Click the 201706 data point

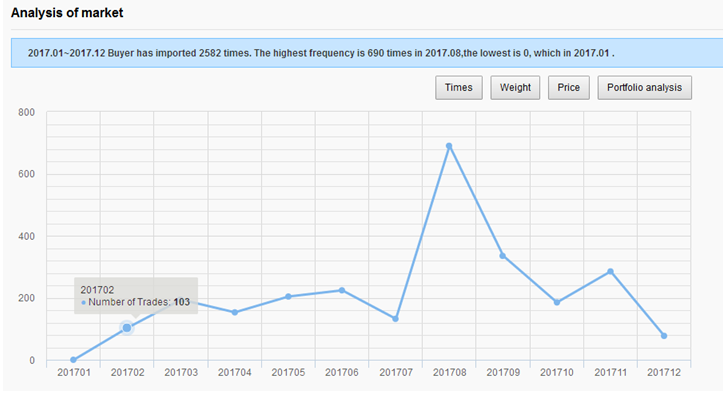[342, 291]
